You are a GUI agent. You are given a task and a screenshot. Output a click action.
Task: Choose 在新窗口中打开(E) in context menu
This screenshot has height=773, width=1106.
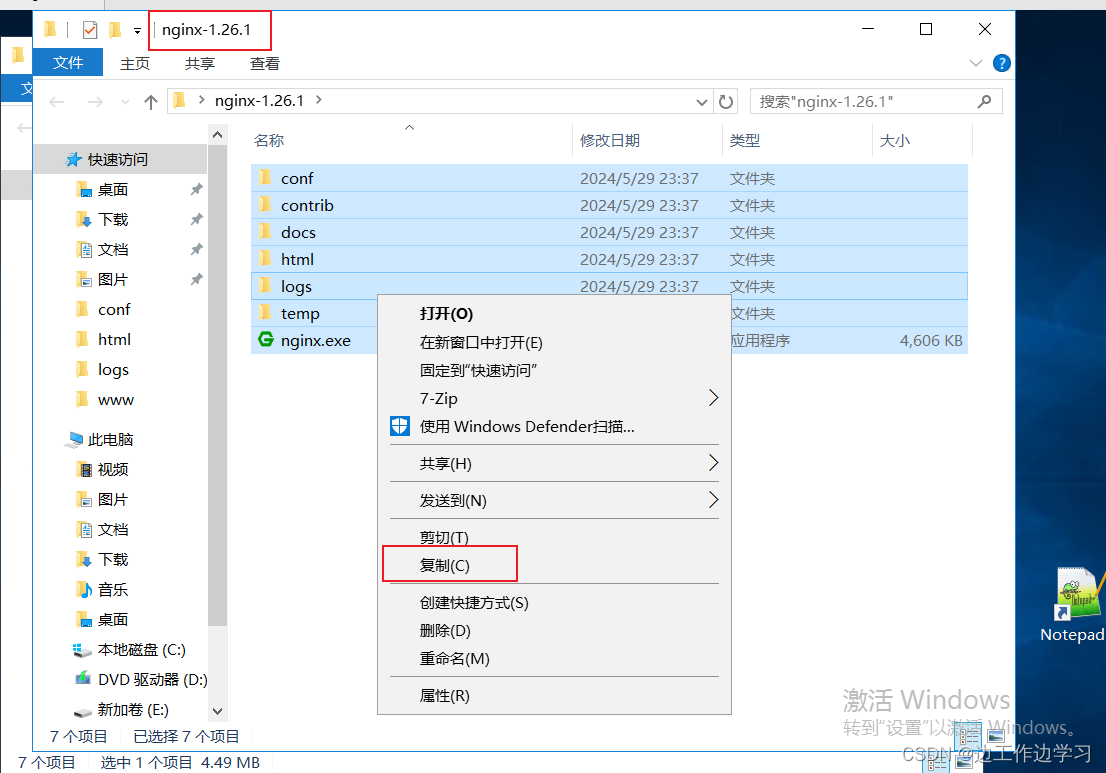554,342
